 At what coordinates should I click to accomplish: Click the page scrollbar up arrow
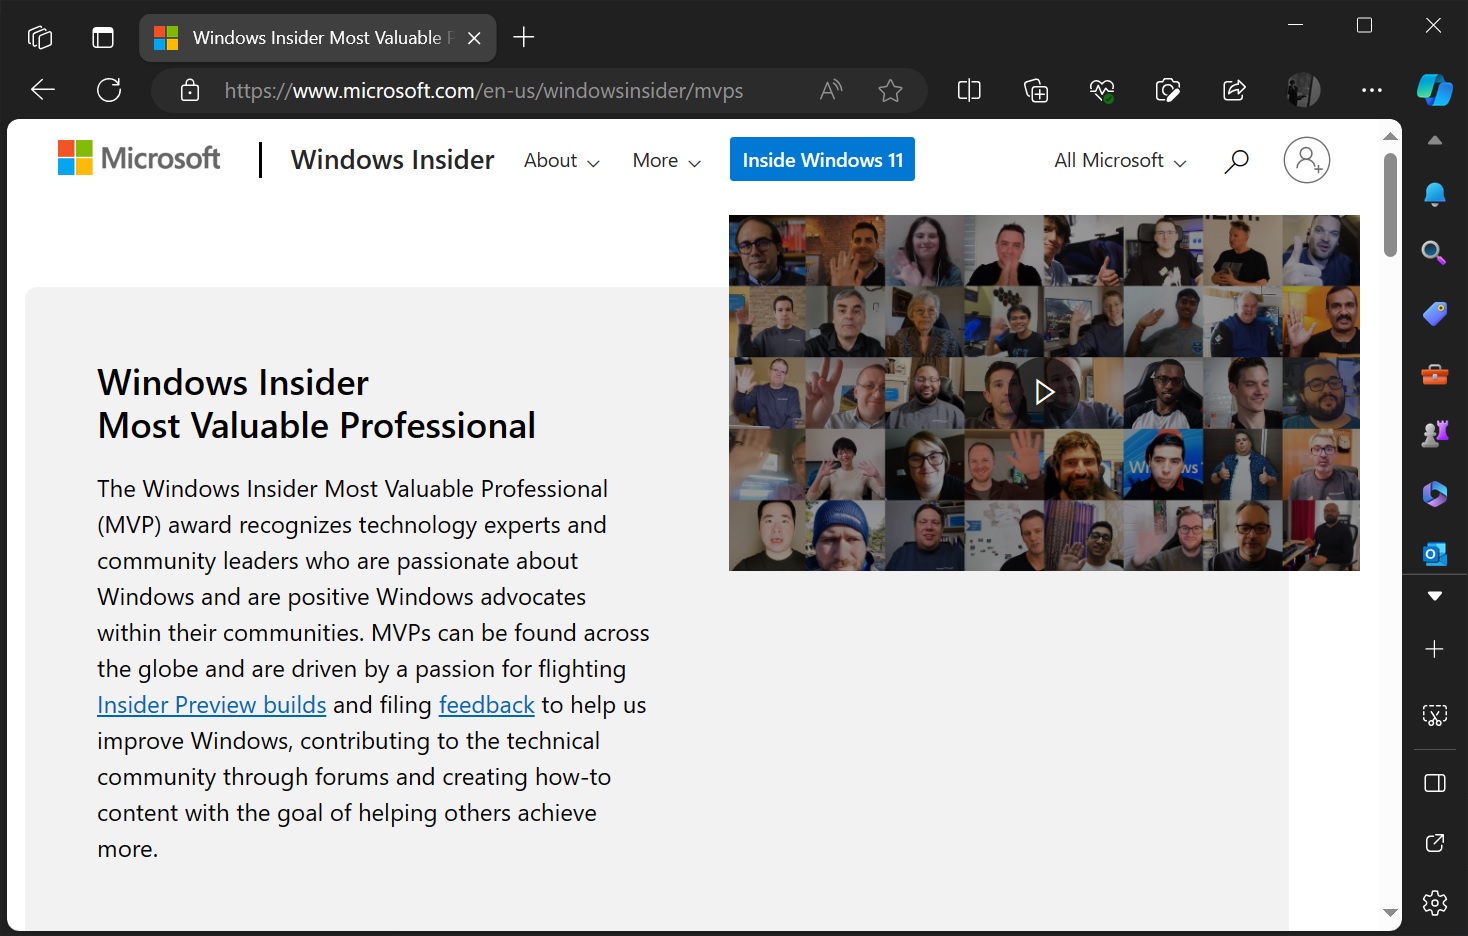1390,135
